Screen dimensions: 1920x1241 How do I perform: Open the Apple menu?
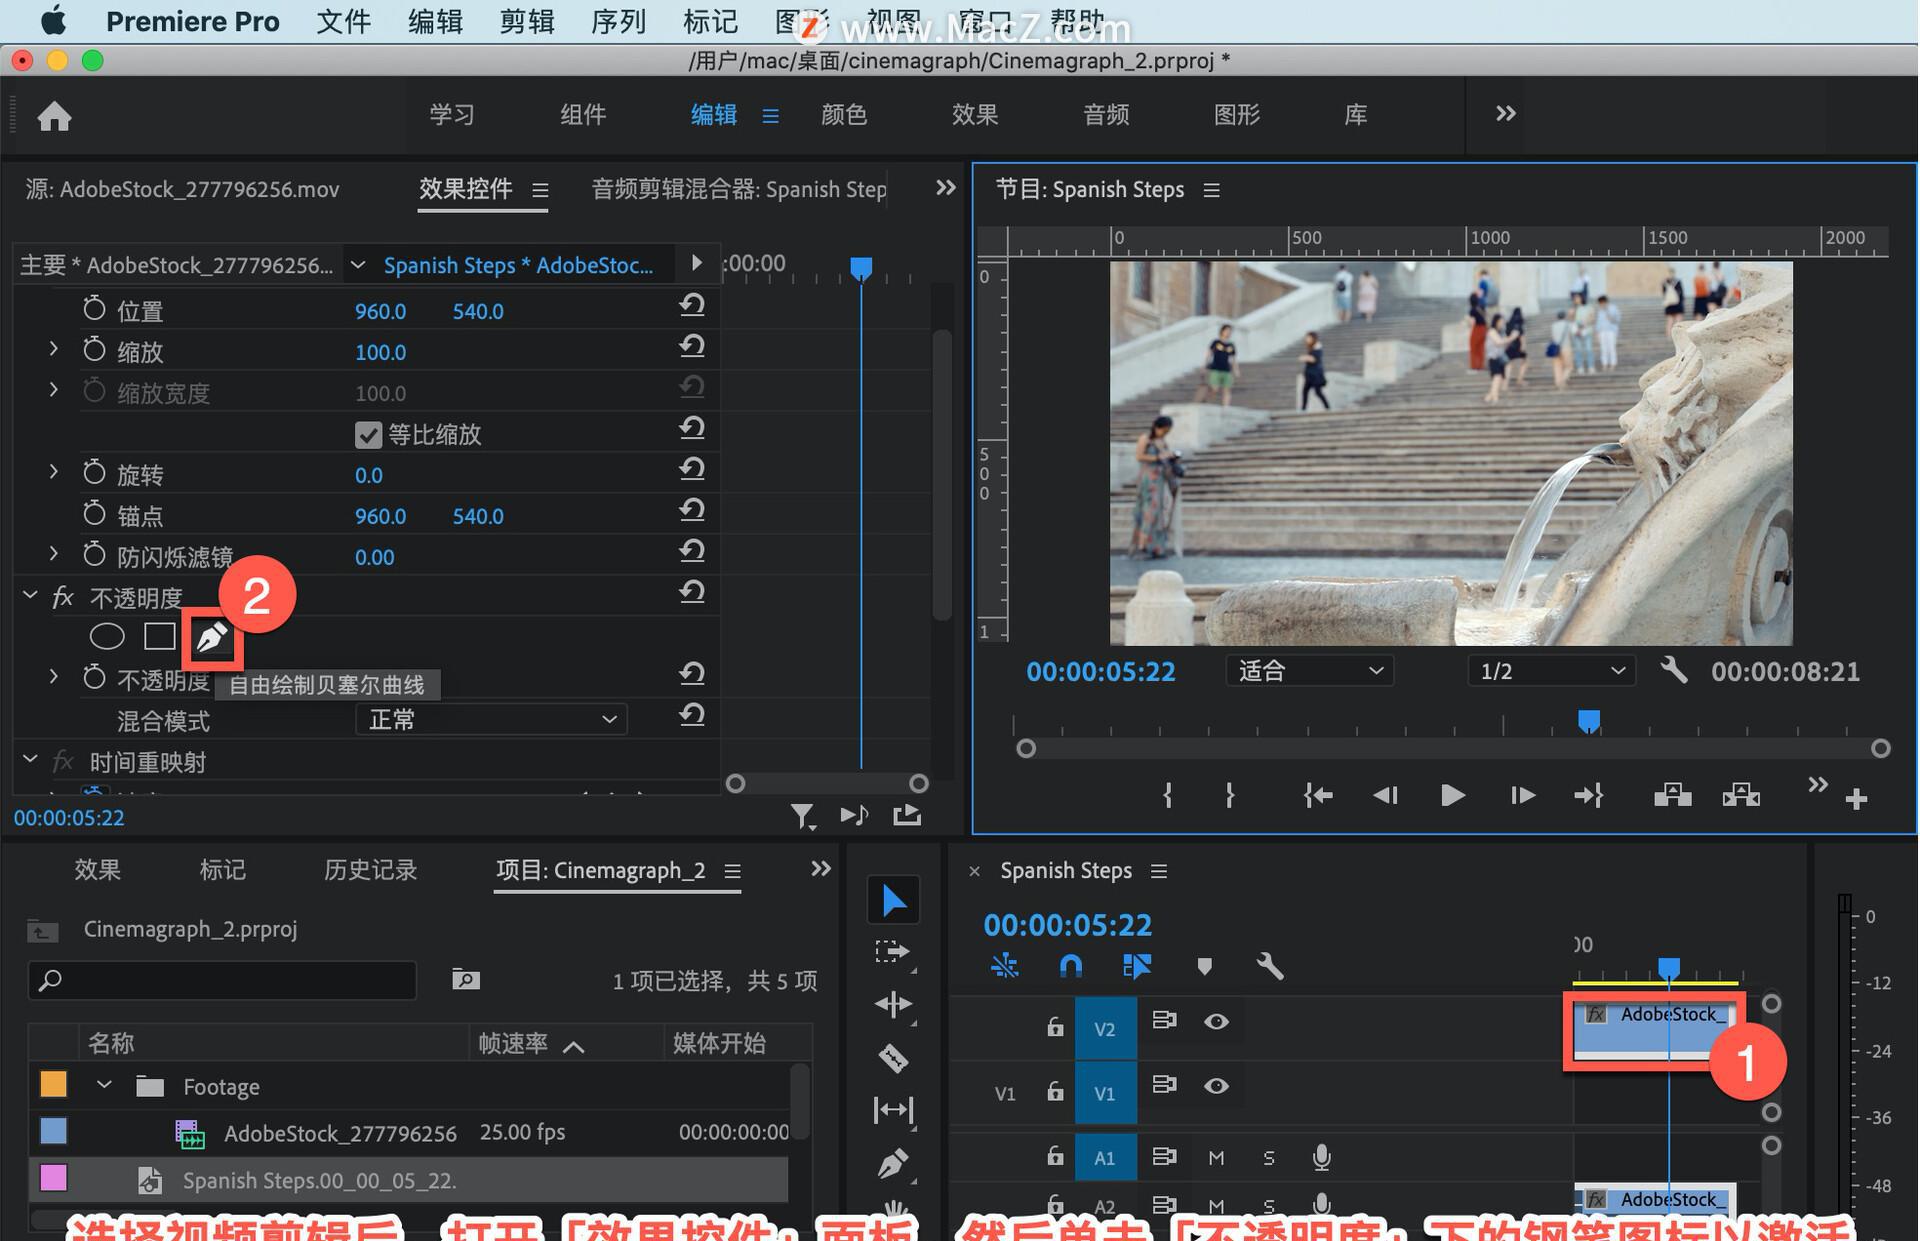pyautogui.click(x=53, y=20)
